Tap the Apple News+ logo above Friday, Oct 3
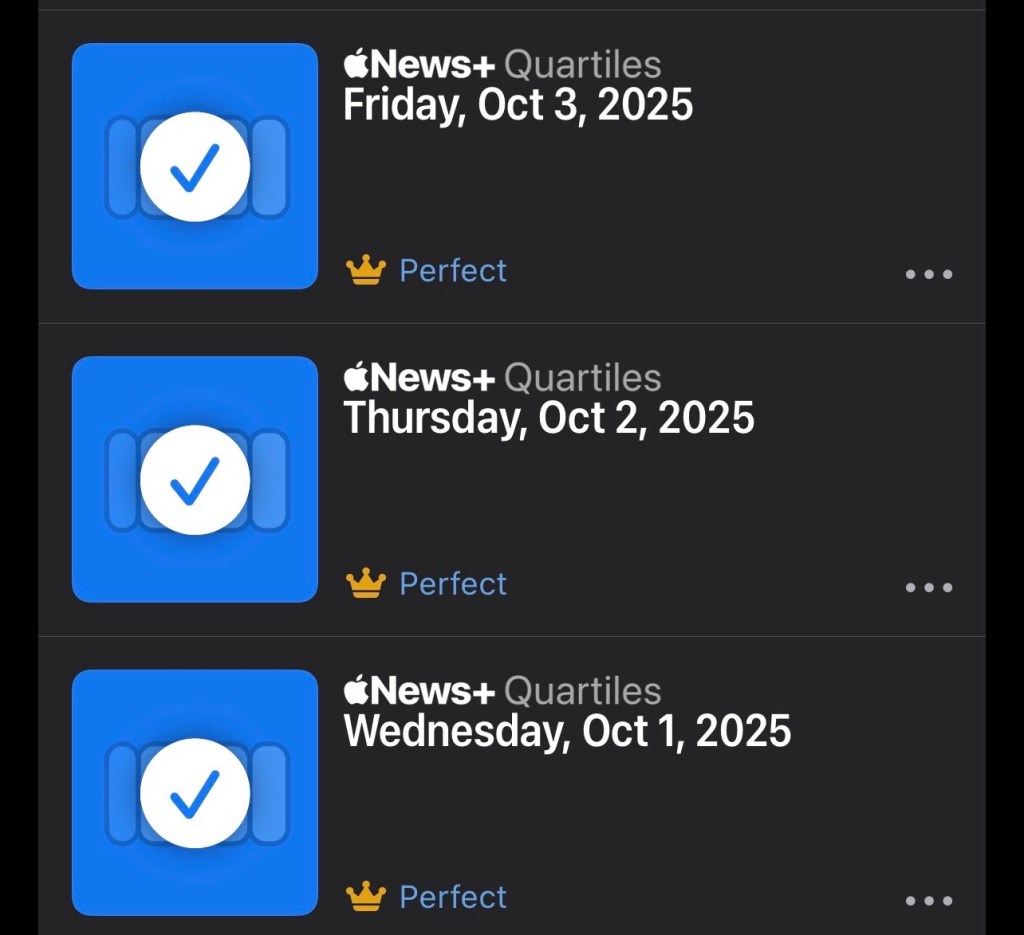Viewport: 1024px width, 935px height. coord(419,65)
